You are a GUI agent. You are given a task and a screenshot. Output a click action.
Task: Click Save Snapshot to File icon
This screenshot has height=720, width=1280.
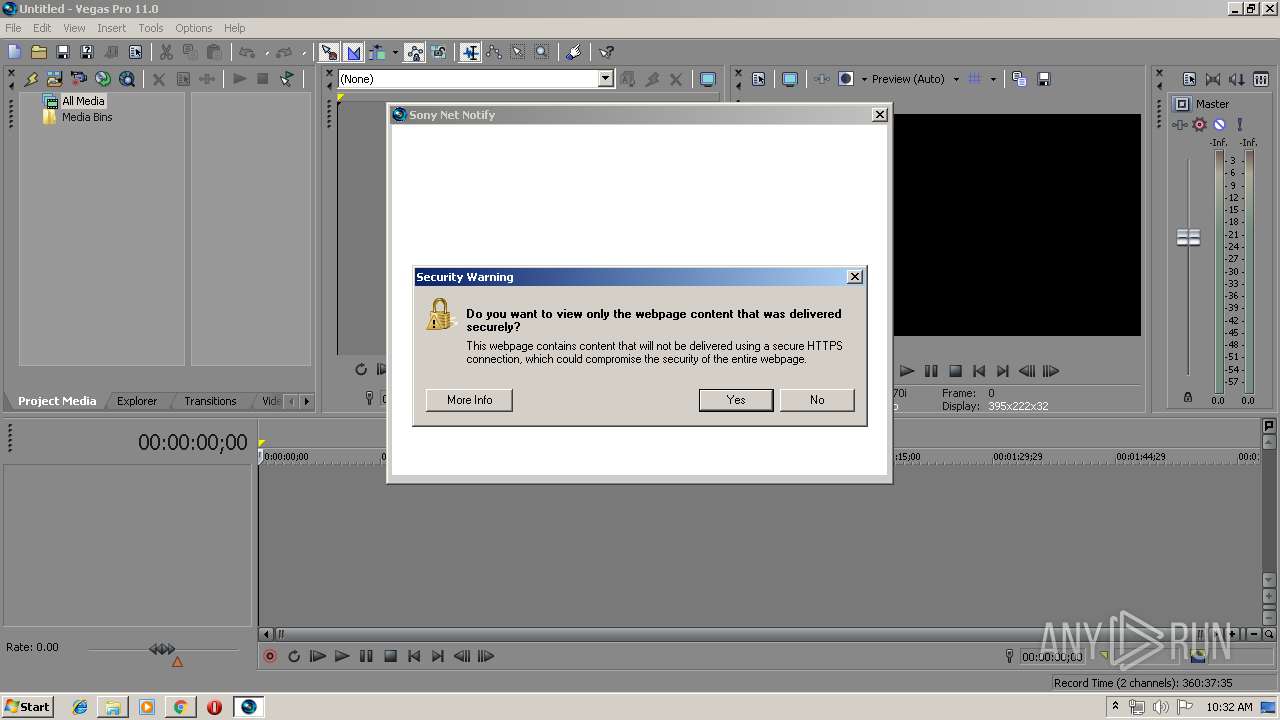1044,79
